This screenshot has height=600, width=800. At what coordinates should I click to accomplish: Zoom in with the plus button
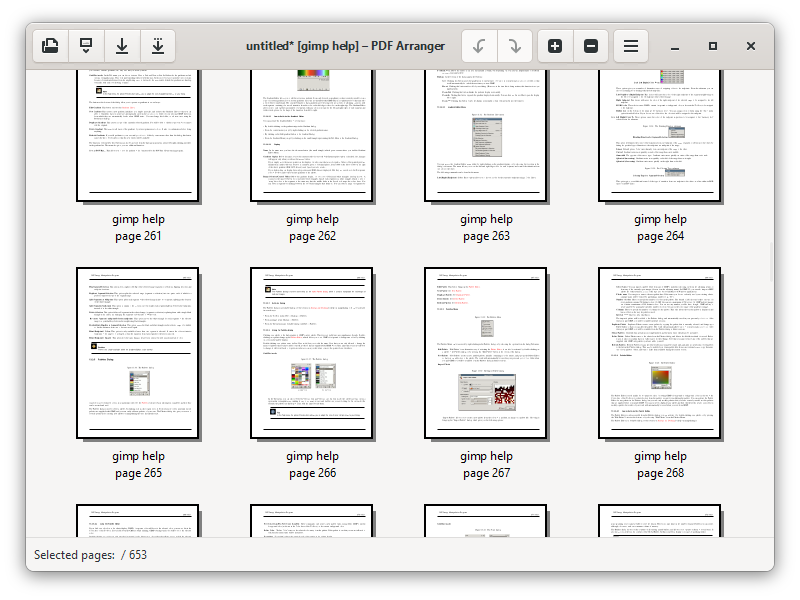point(555,46)
